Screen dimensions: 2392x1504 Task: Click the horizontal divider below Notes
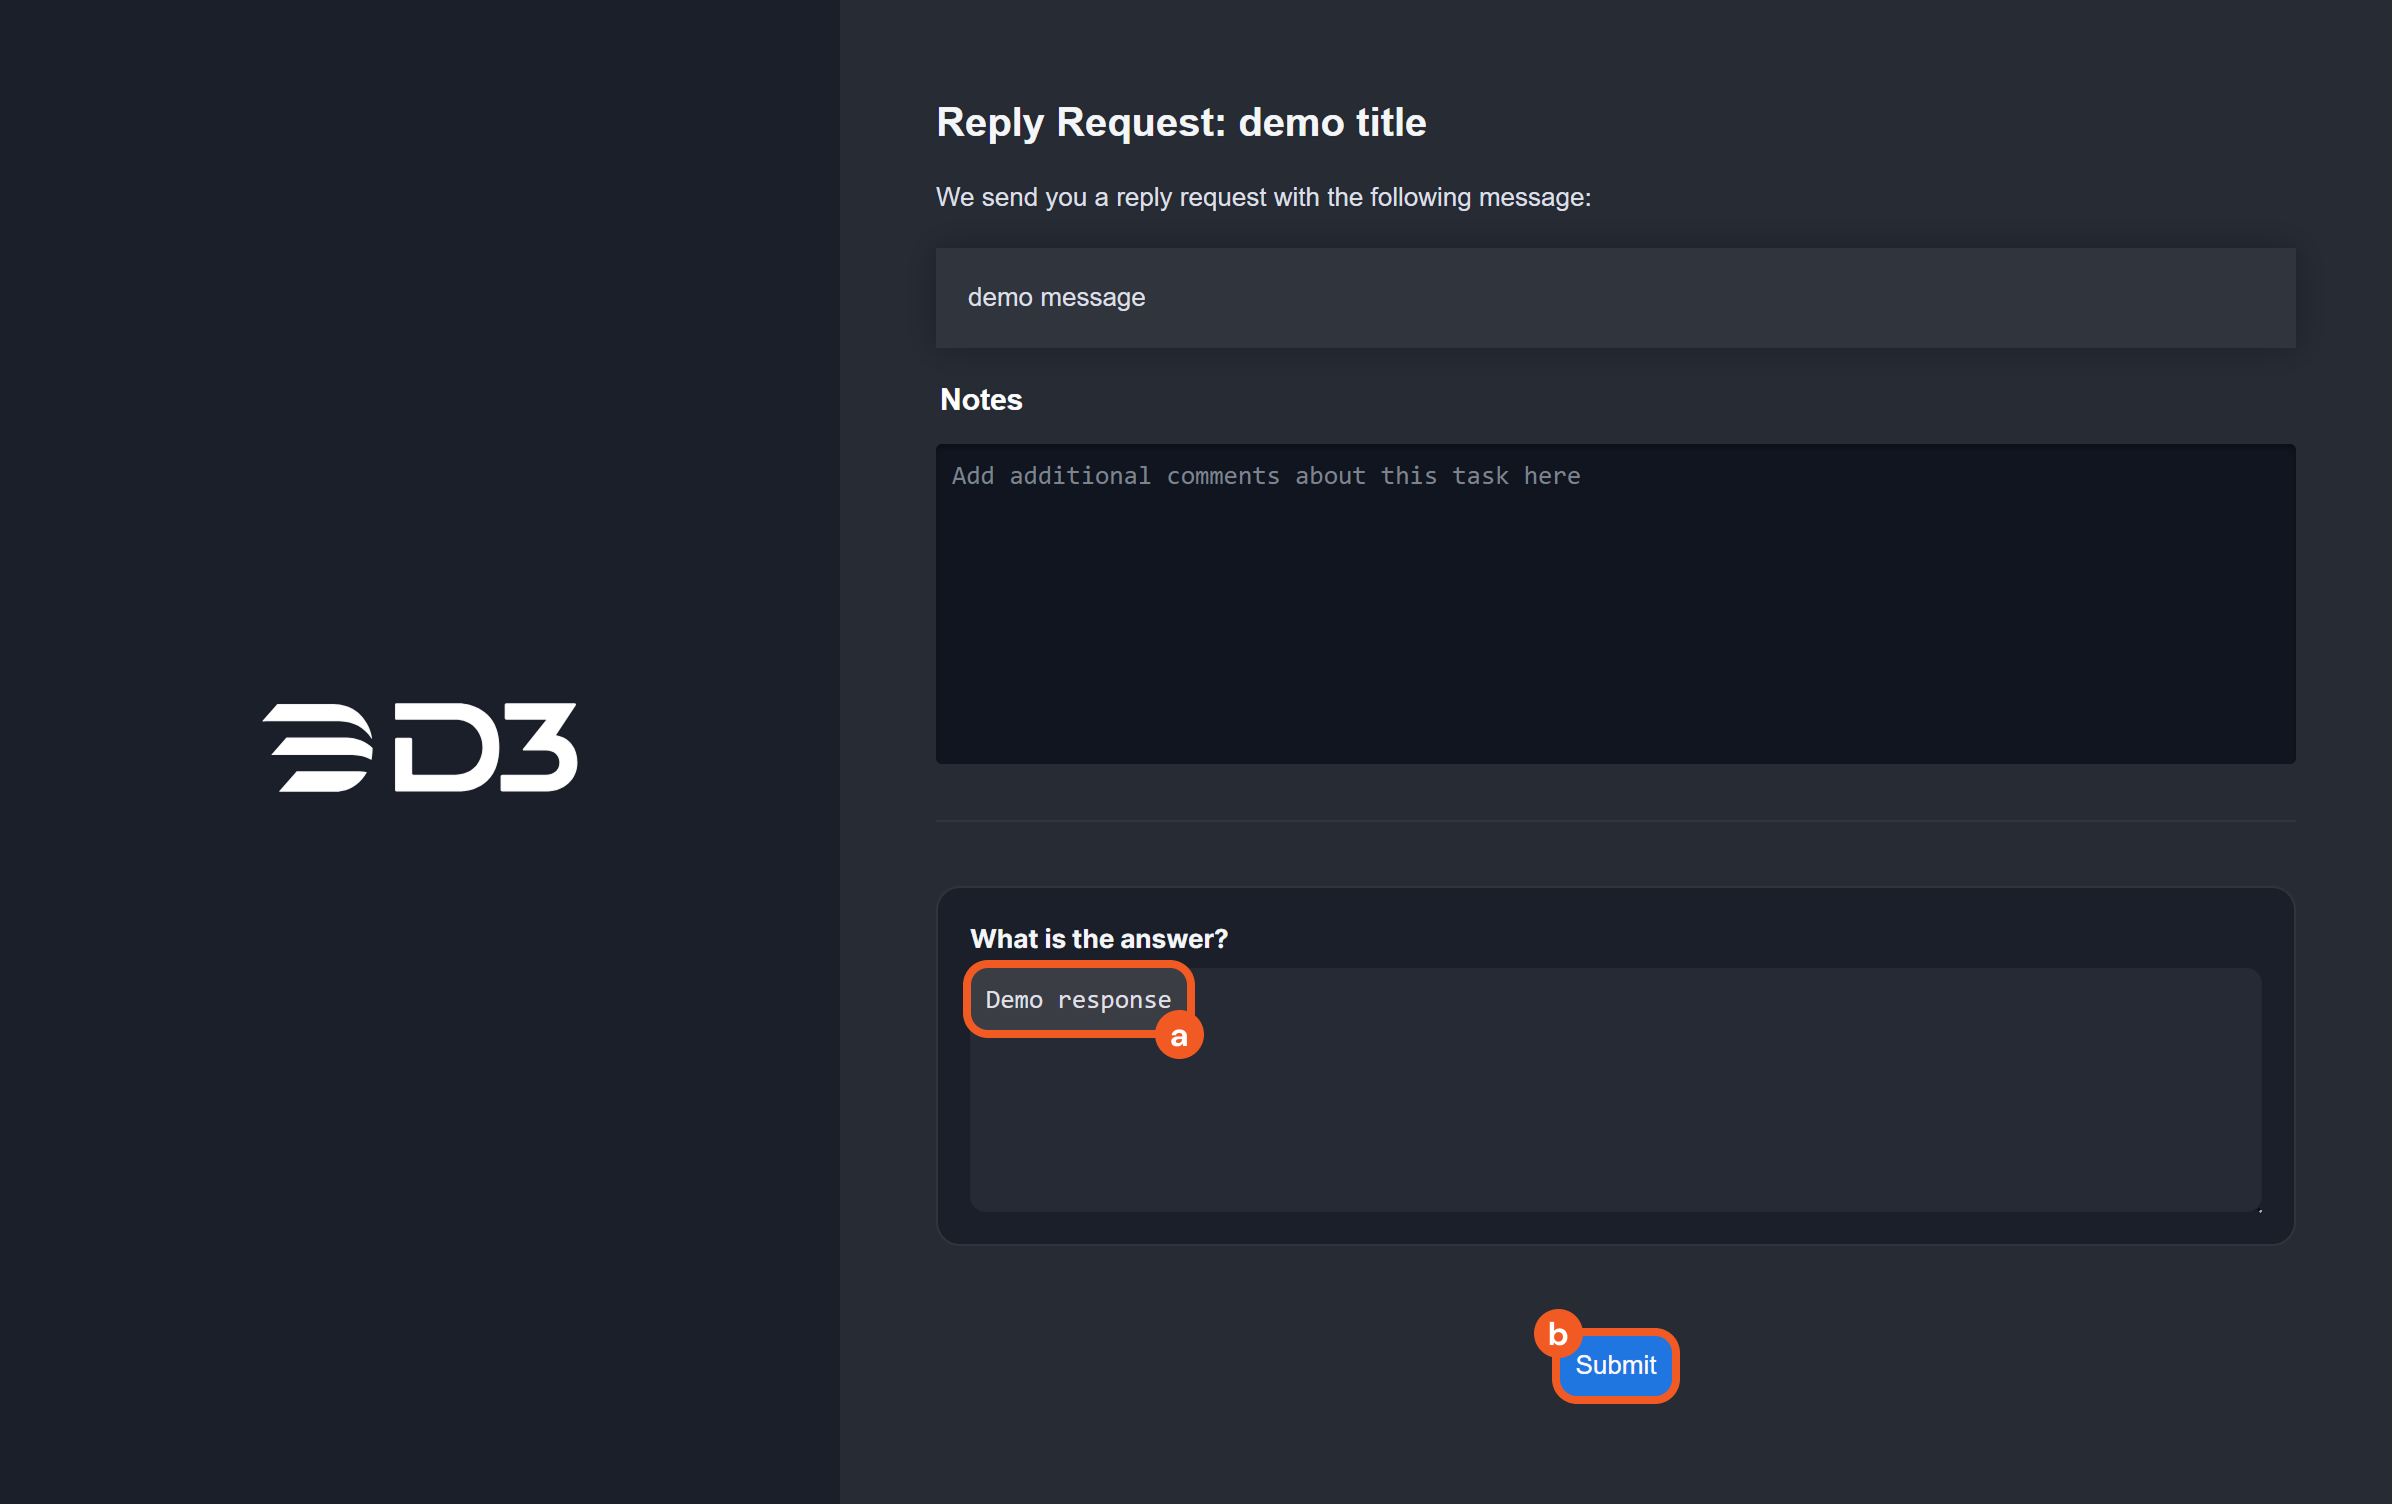coord(1615,821)
